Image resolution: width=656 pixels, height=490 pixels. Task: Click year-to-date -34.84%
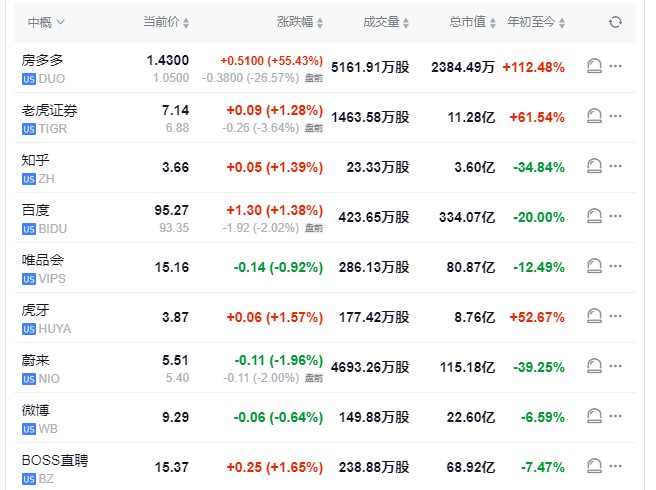coord(539,167)
